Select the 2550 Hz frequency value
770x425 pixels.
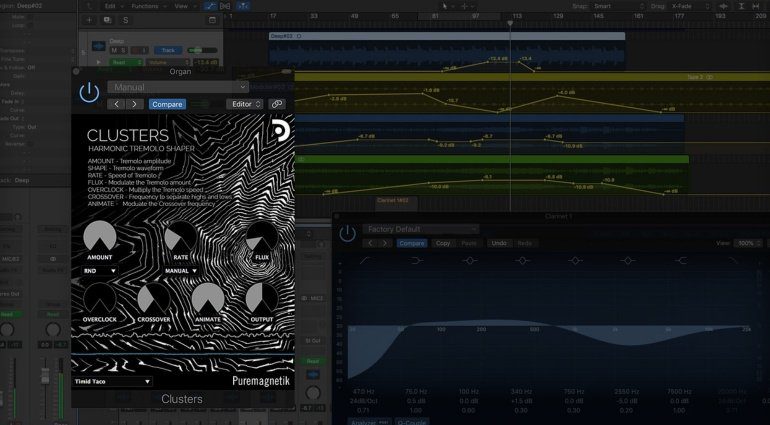626,392
